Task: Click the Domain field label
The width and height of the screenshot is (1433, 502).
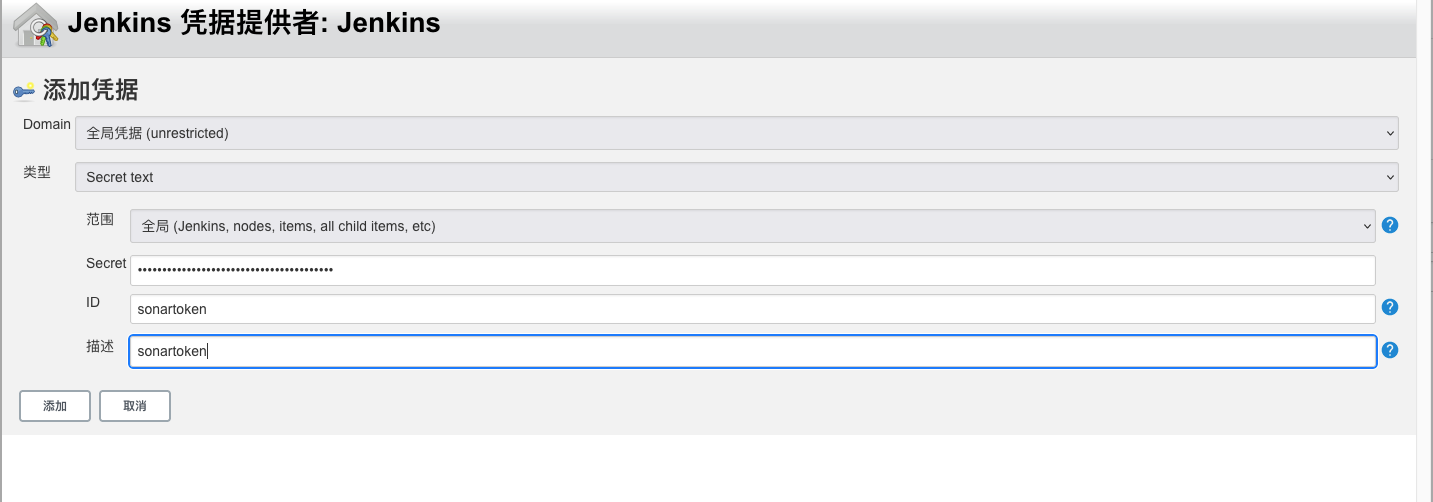Action: [47, 125]
